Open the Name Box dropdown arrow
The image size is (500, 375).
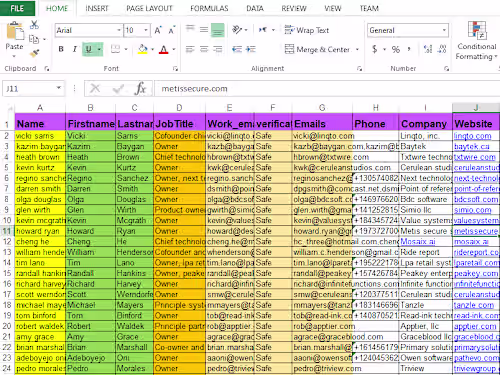coord(58,88)
